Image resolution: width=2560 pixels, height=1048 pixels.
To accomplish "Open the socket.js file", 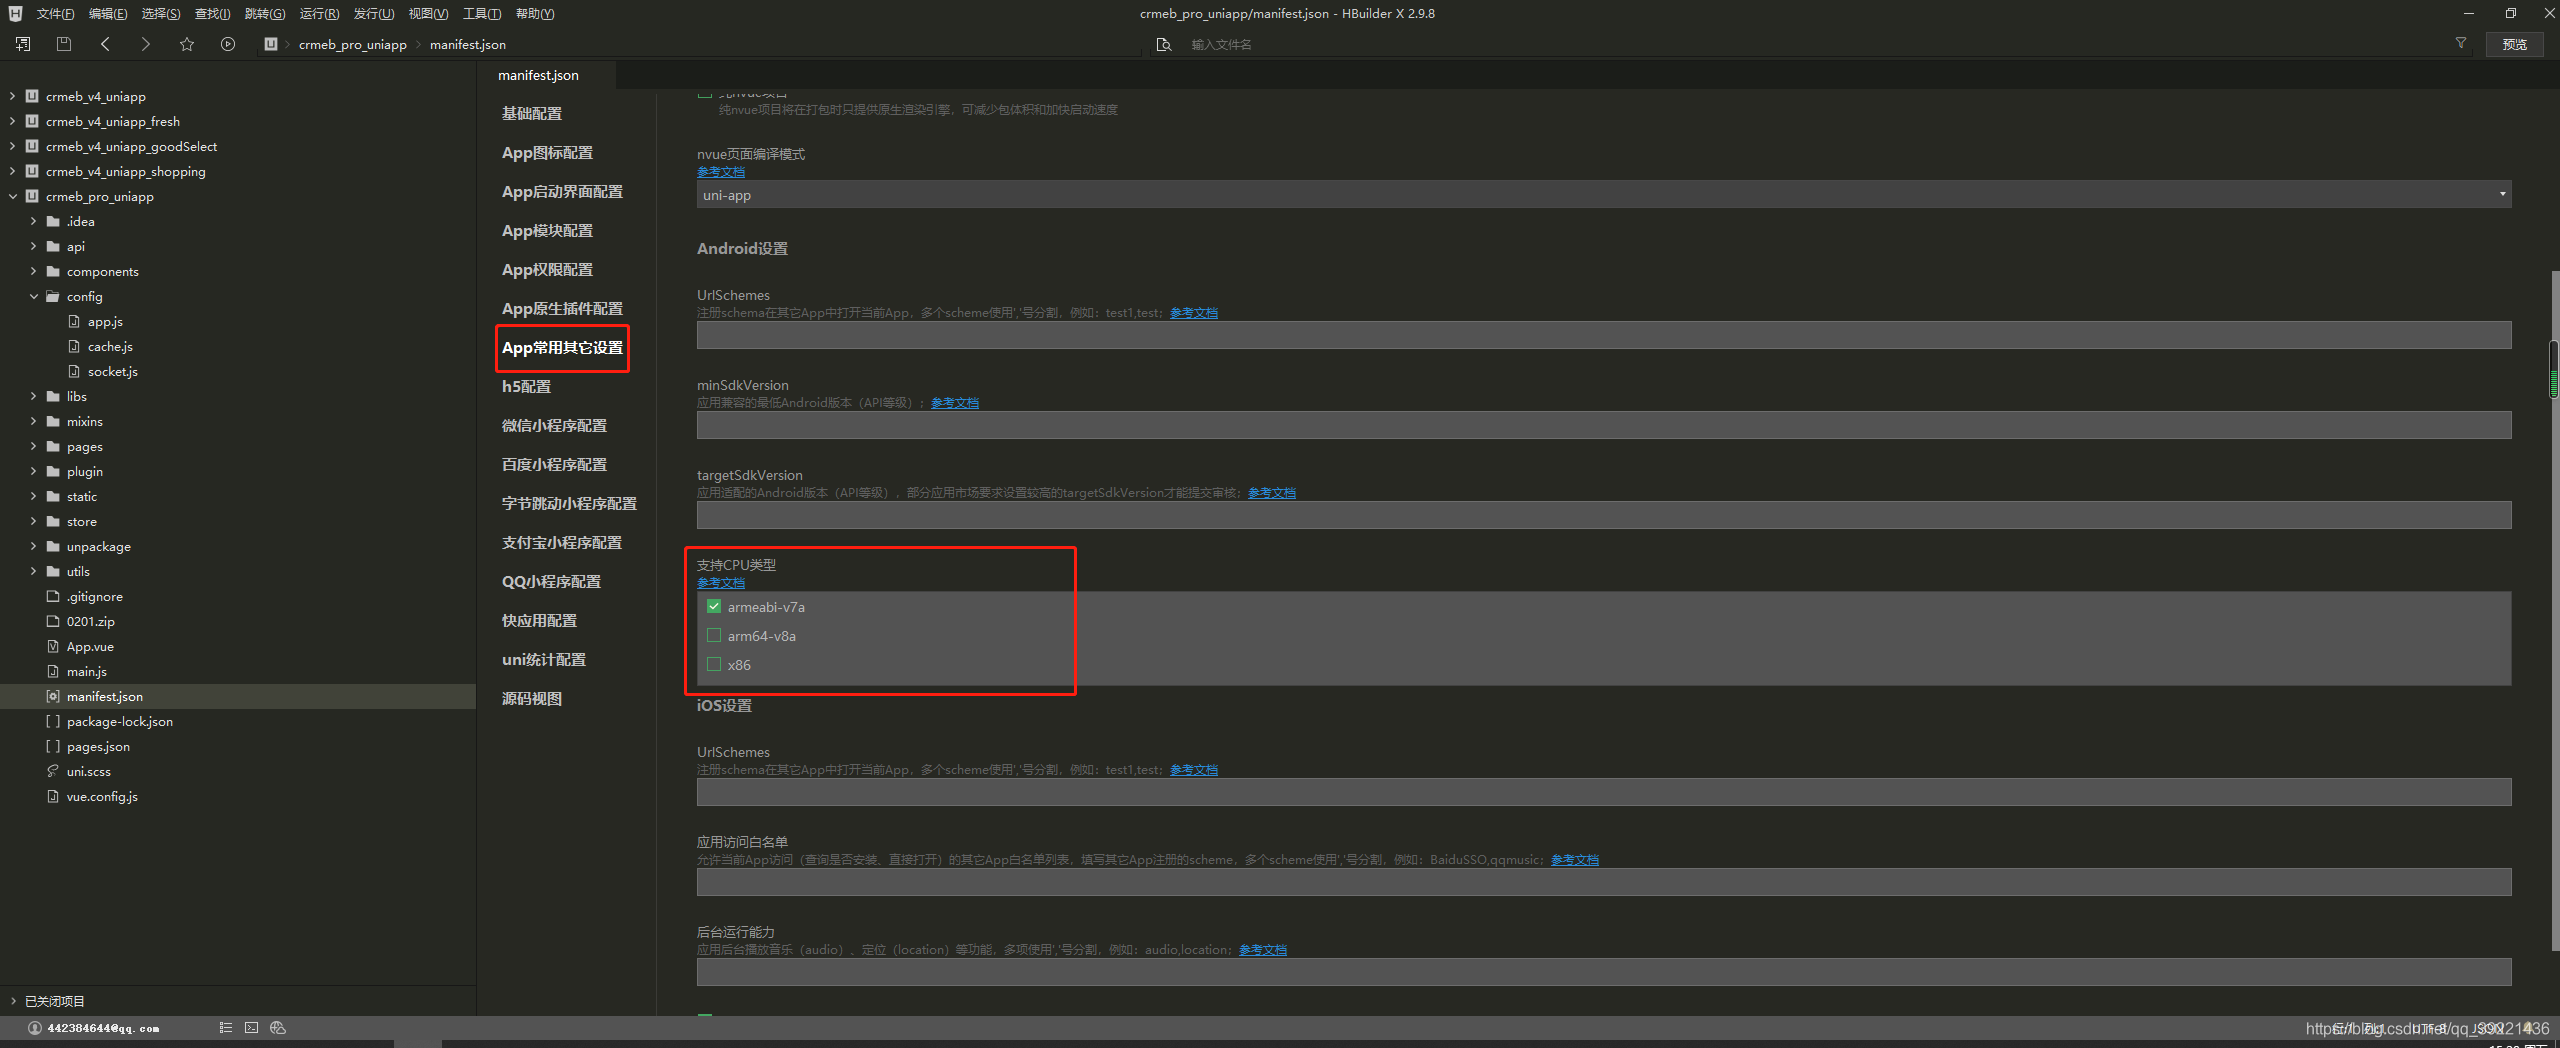I will (x=113, y=371).
